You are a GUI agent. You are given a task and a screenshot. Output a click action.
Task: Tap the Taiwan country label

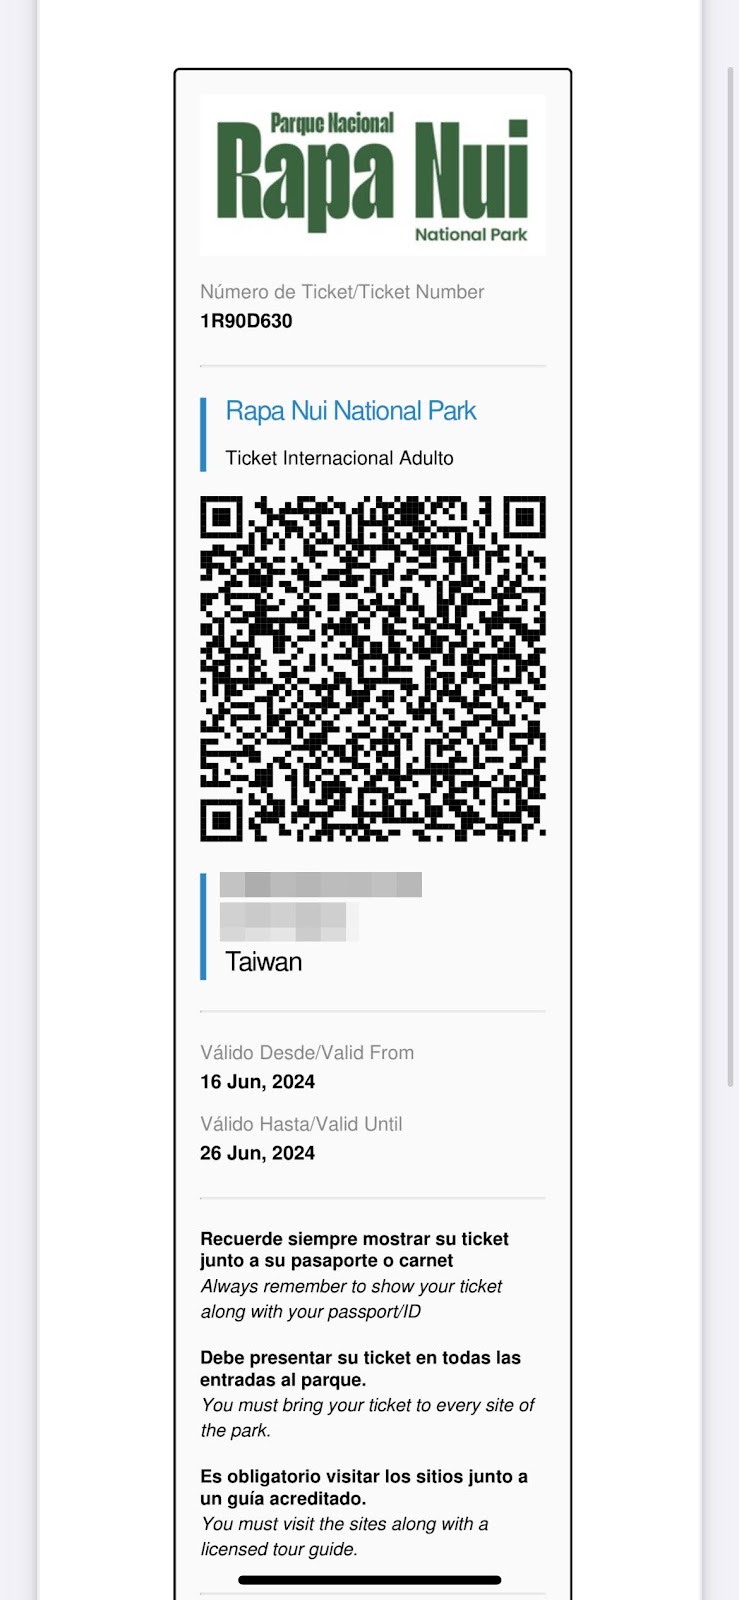(263, 962)
